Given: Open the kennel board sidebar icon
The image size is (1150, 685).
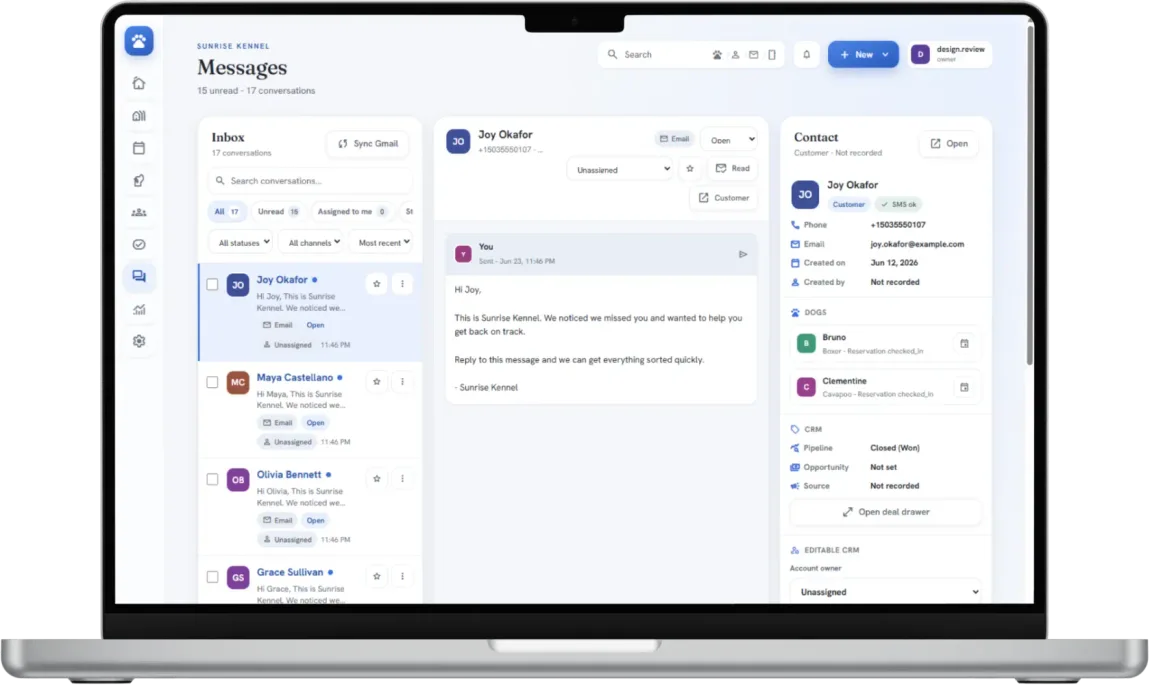Looking at the screenshot, I should (x=139, y=115).
